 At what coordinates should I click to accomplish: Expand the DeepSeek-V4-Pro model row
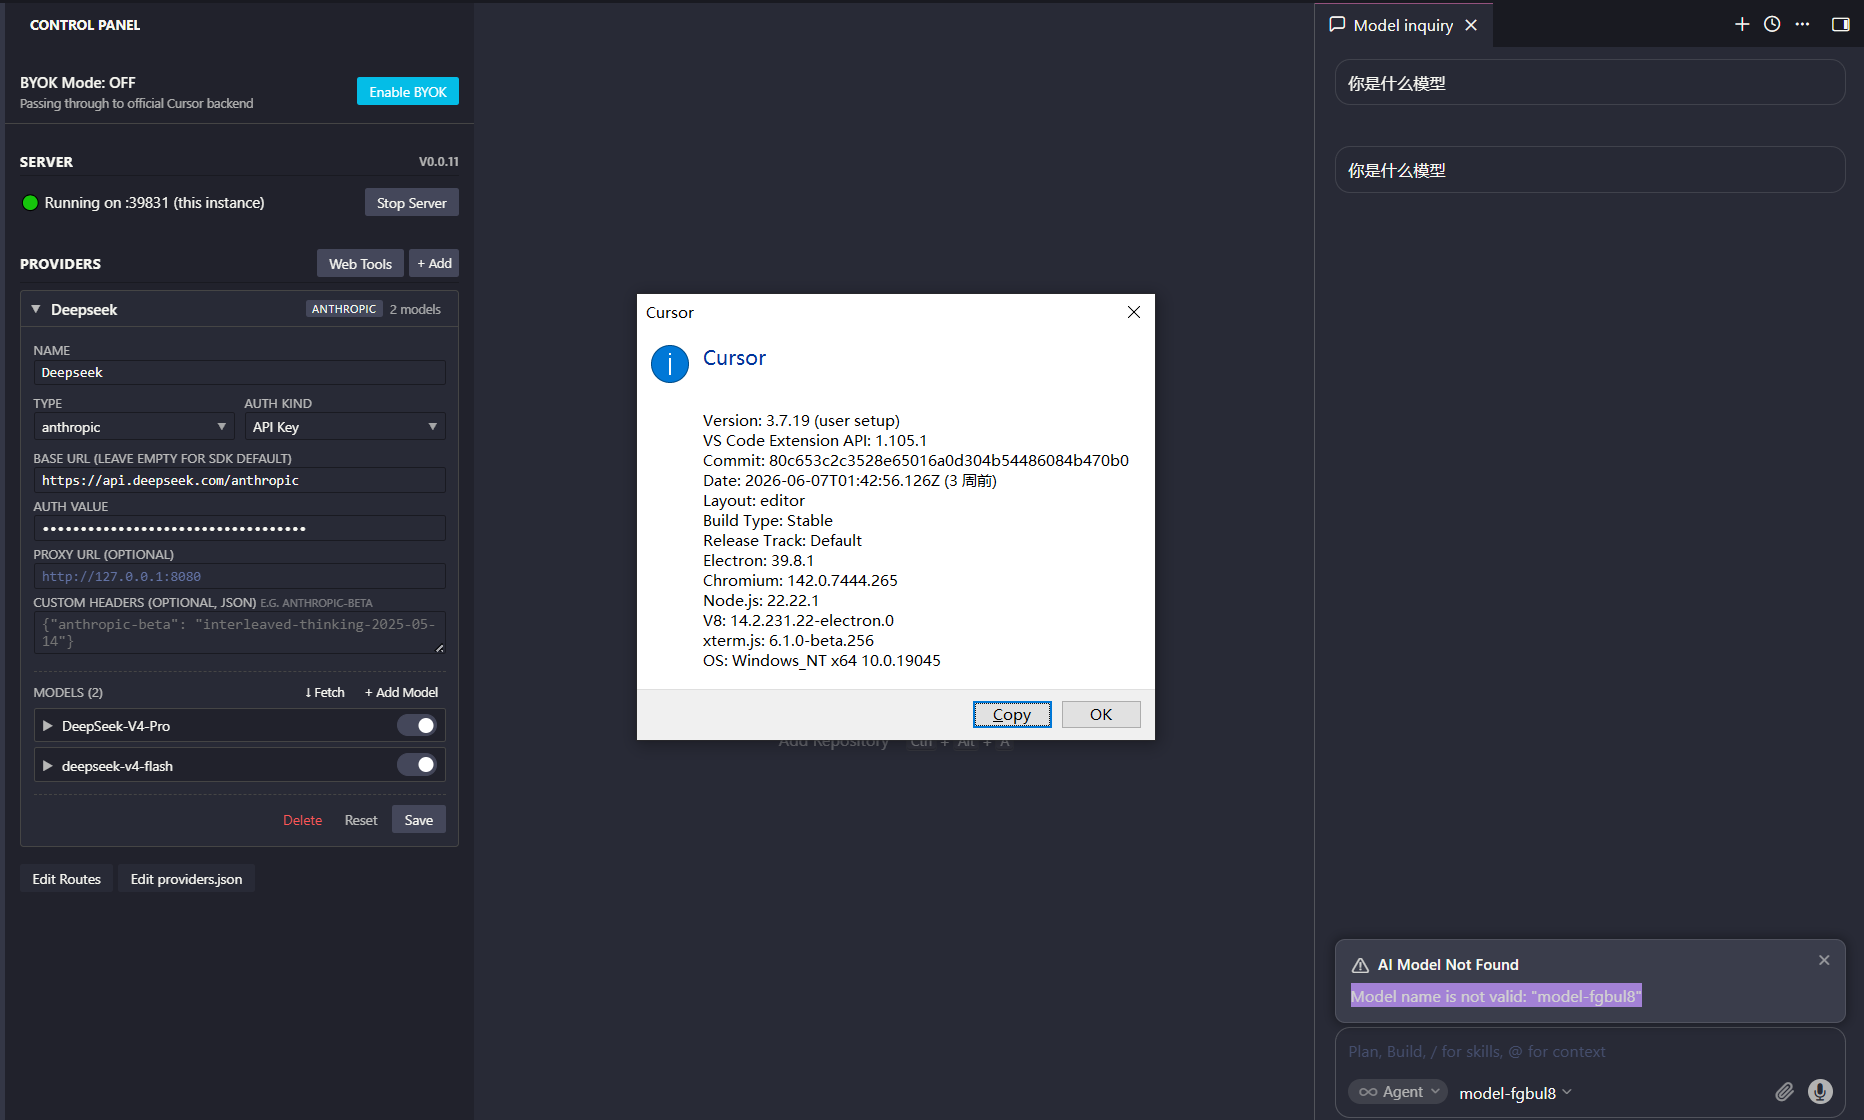pyautogui.click(x=47, y=726)
